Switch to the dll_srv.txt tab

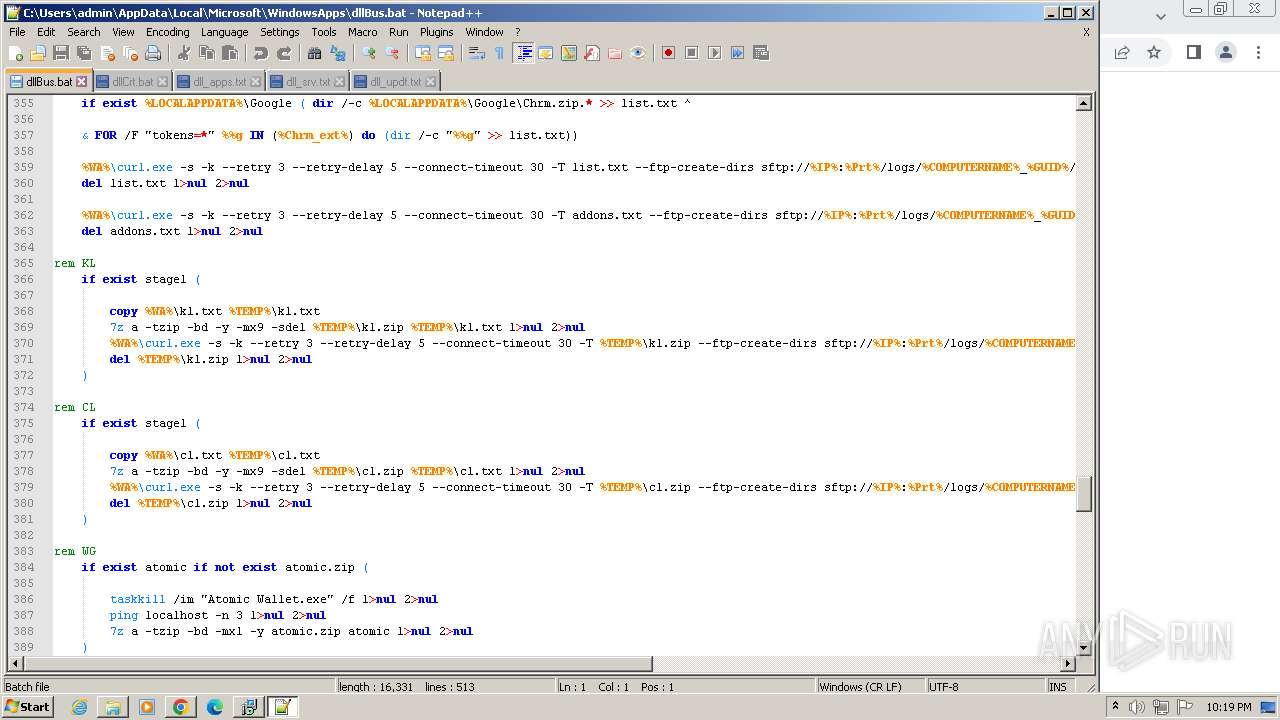[307, 82]
